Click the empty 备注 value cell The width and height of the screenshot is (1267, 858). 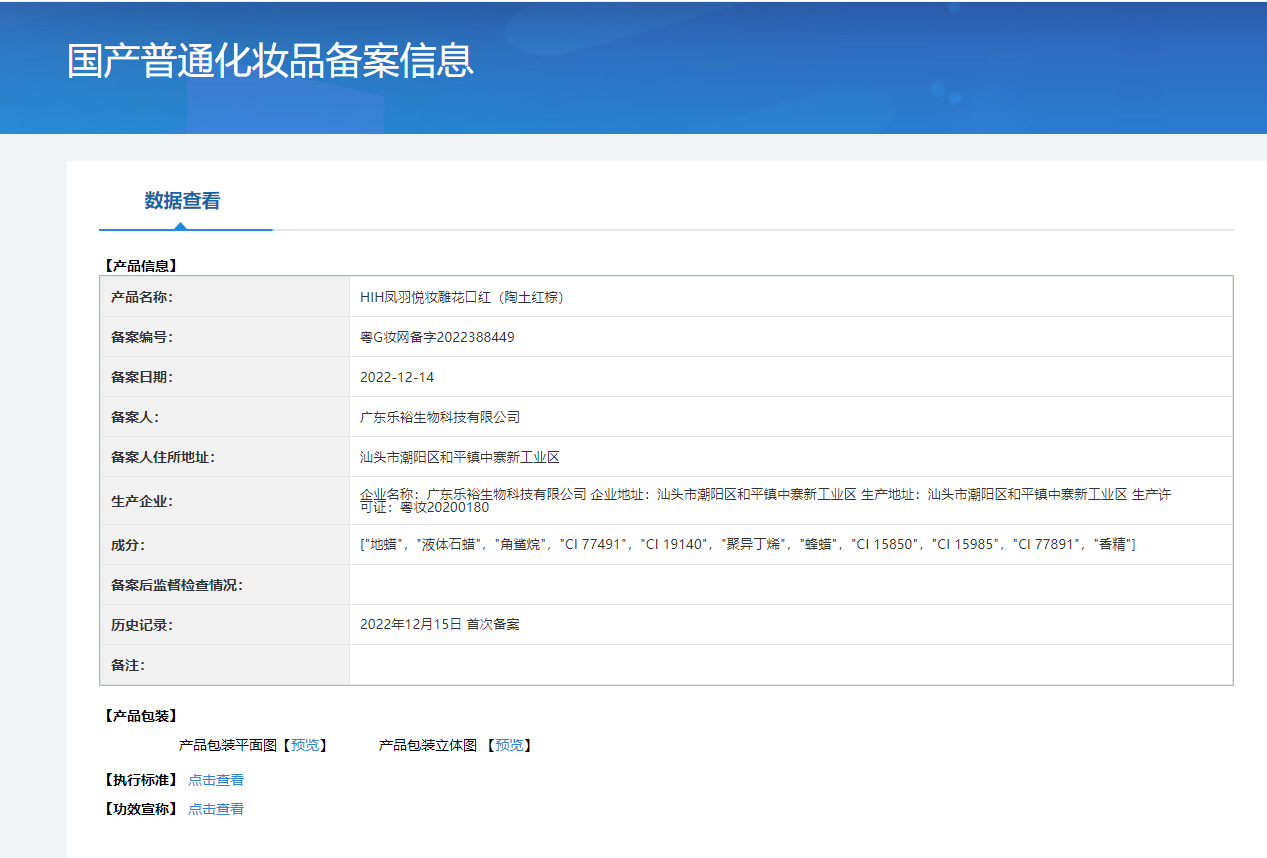click(790, 665)
